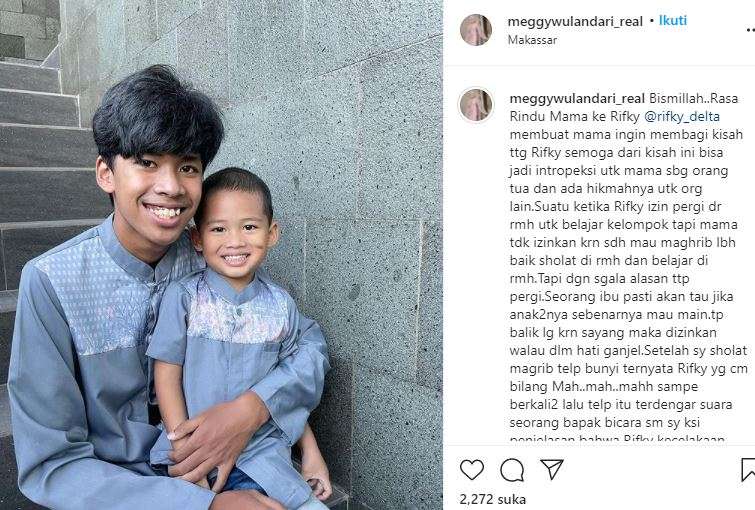The image size is (755, 510).
Task: Open the more options dots in the post header
Action: [x=750, y=30]
